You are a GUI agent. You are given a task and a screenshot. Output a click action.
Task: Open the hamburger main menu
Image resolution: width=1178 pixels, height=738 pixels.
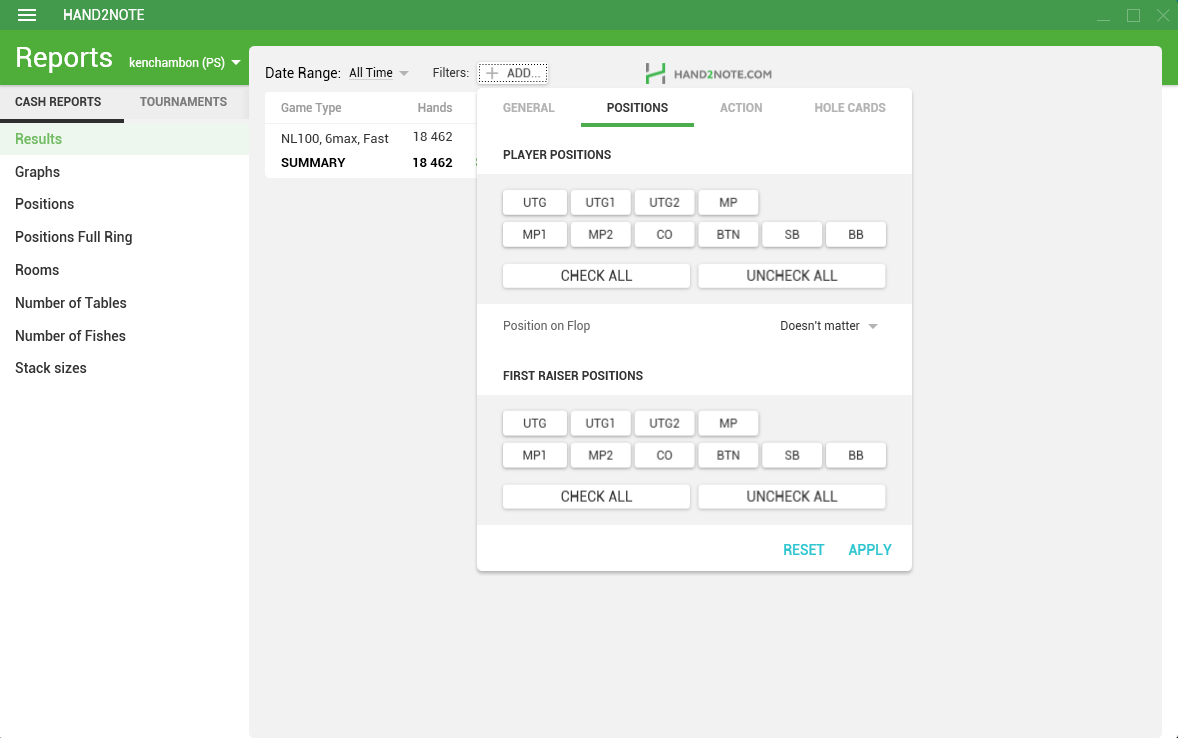[27, 15]
